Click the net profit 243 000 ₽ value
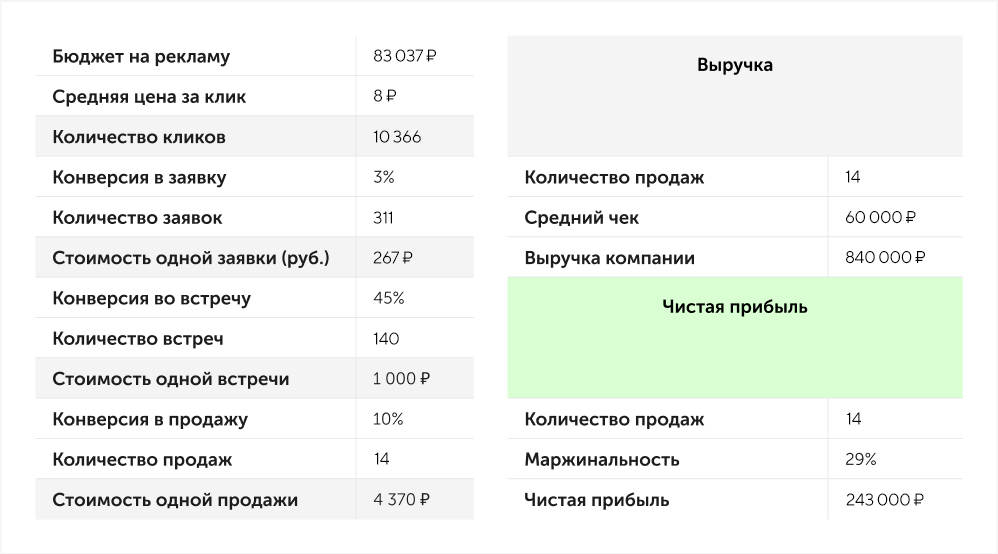 885,500
